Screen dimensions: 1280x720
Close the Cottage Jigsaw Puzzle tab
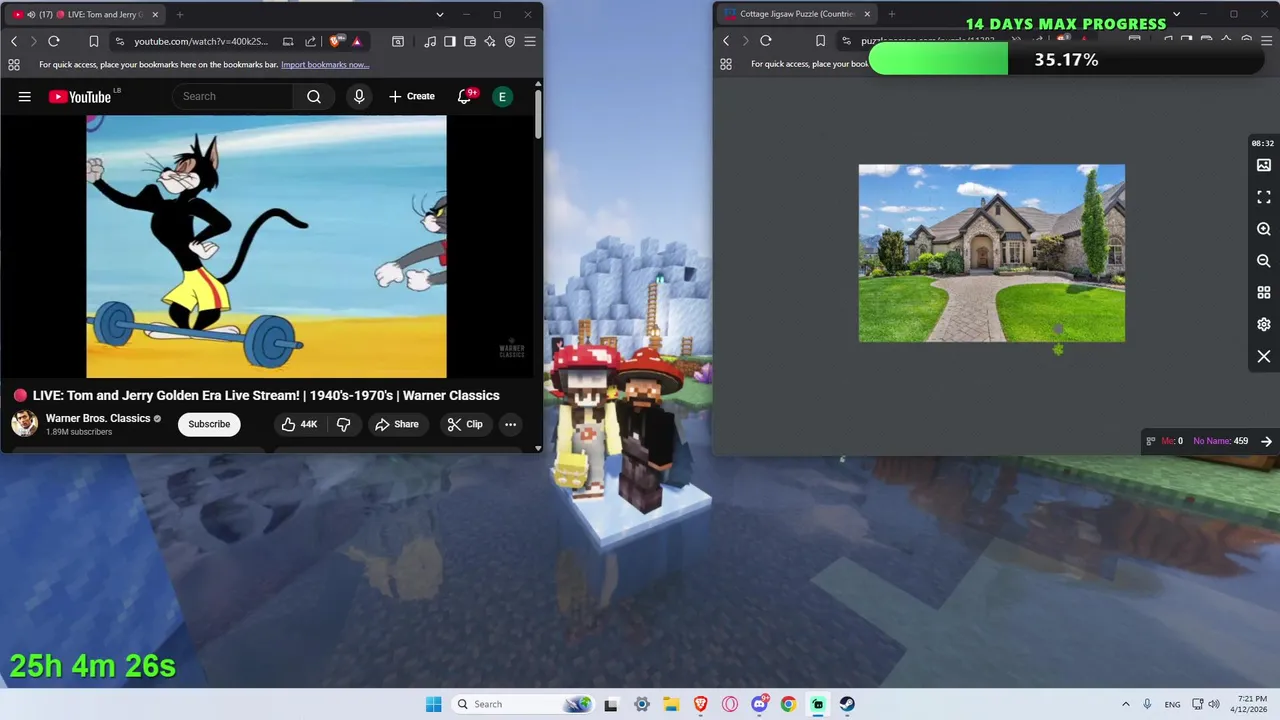coord(867,14)
